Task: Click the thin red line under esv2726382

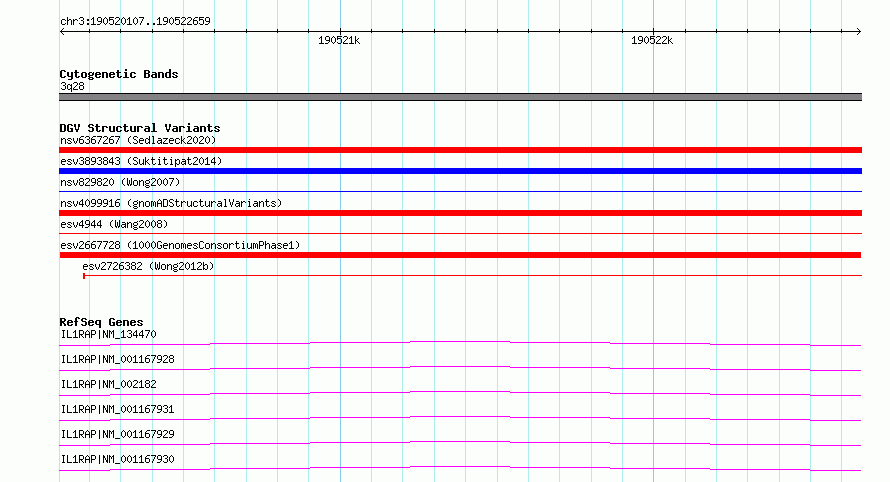Action: (x=472, y=276)
